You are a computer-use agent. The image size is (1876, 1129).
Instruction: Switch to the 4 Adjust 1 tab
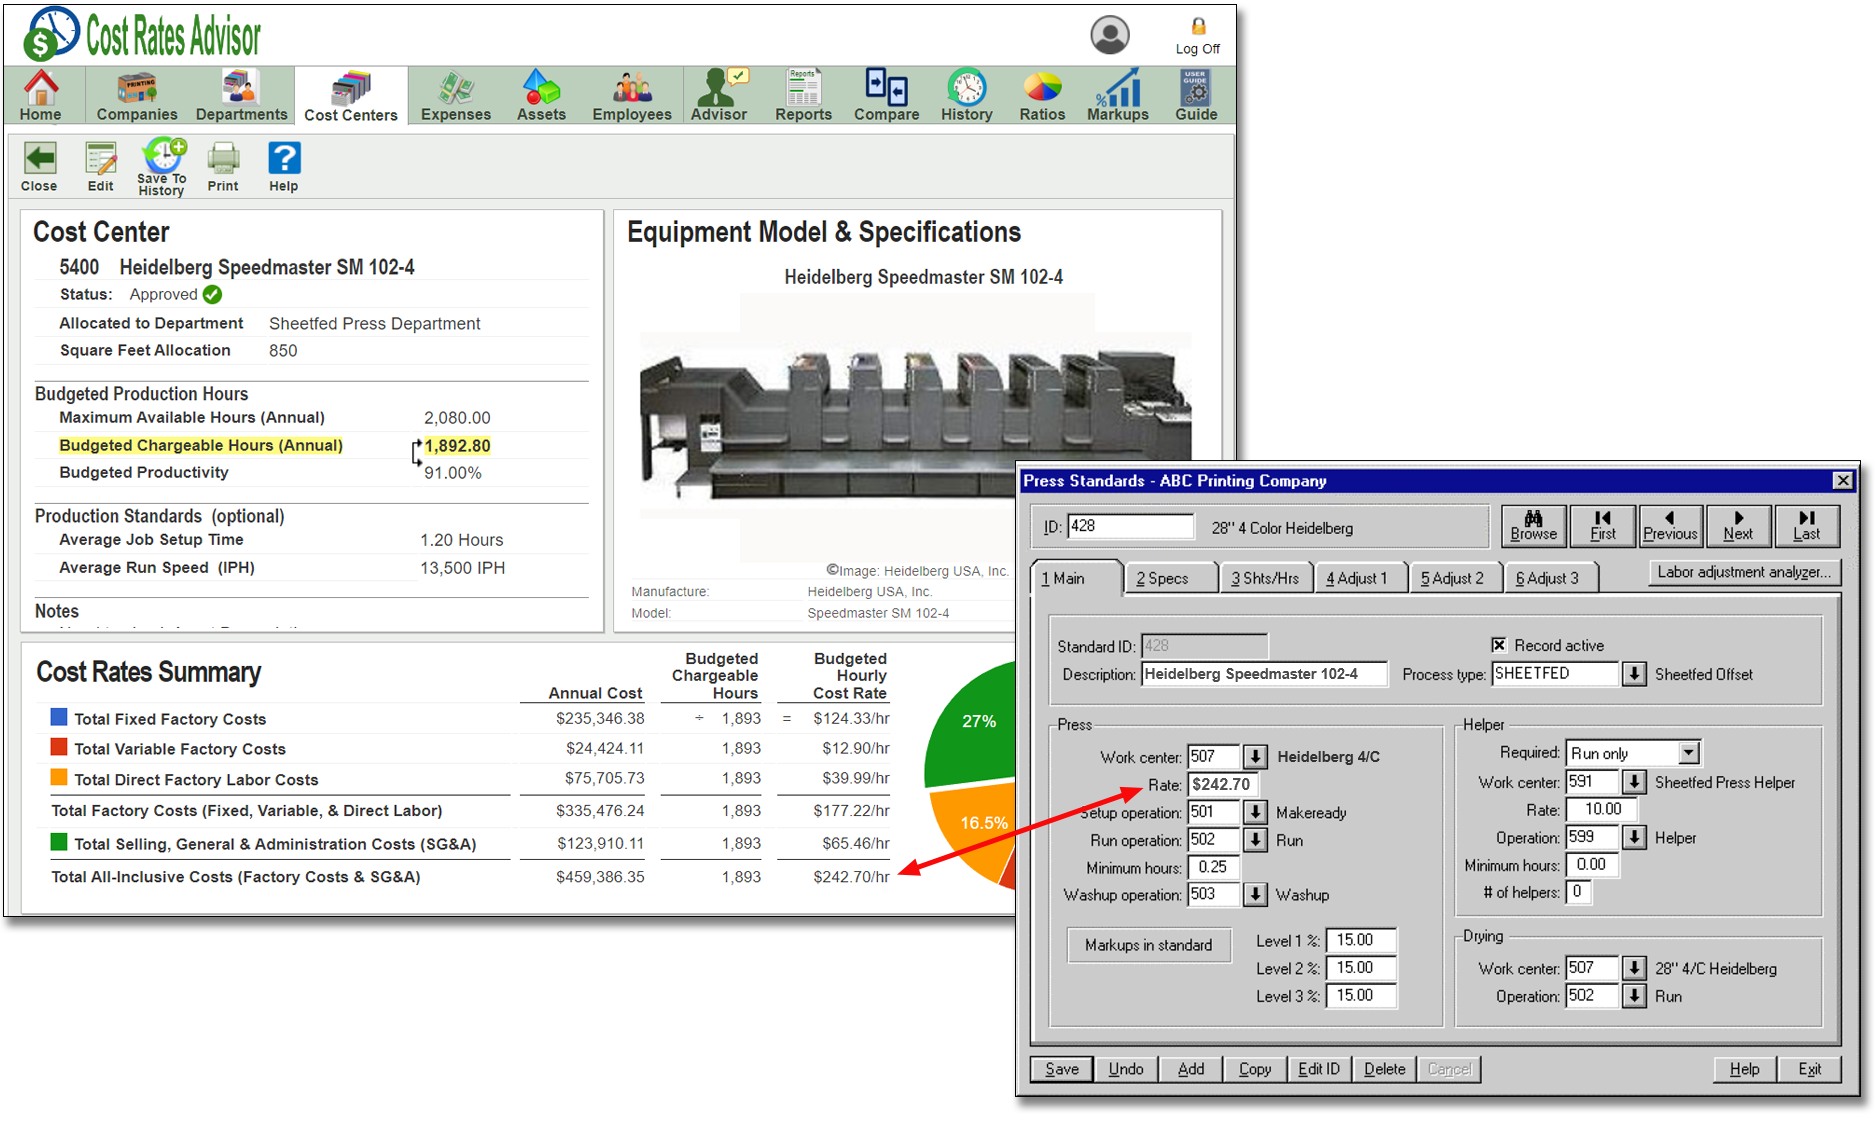pos(1360,578)
